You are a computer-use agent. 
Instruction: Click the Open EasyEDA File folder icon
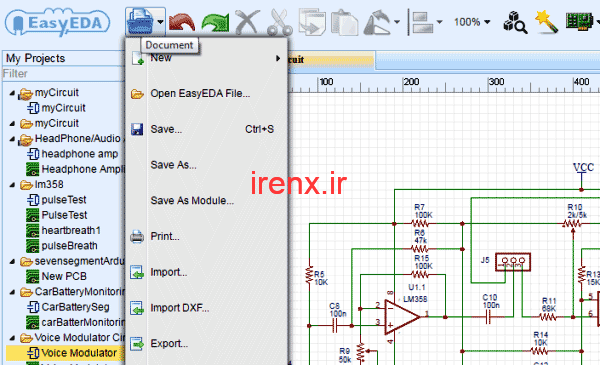point(137,94)
